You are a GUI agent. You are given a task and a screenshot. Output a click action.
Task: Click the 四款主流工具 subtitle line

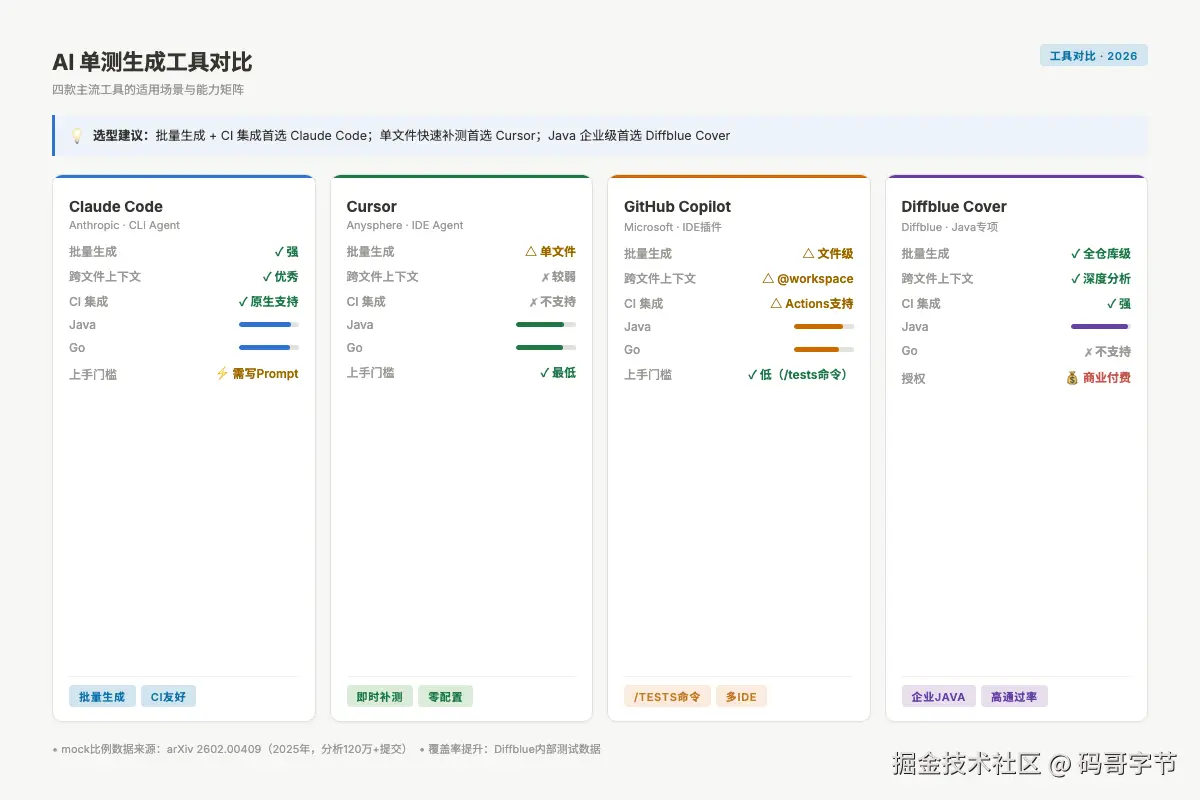click(x=148, y=90)
